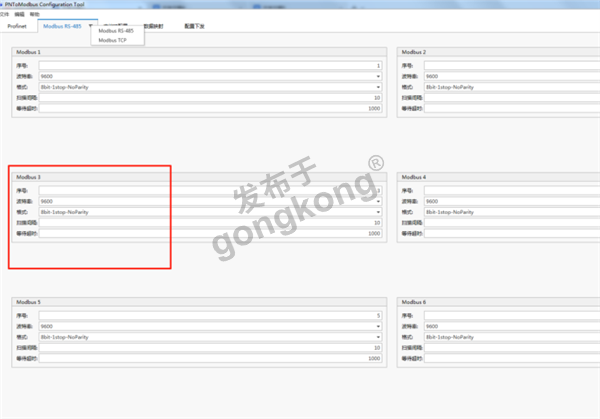Open the Modbus 2 baud rate 9600 combo box
This screenshot has width=600, height=419.
(x=512, y=76)
